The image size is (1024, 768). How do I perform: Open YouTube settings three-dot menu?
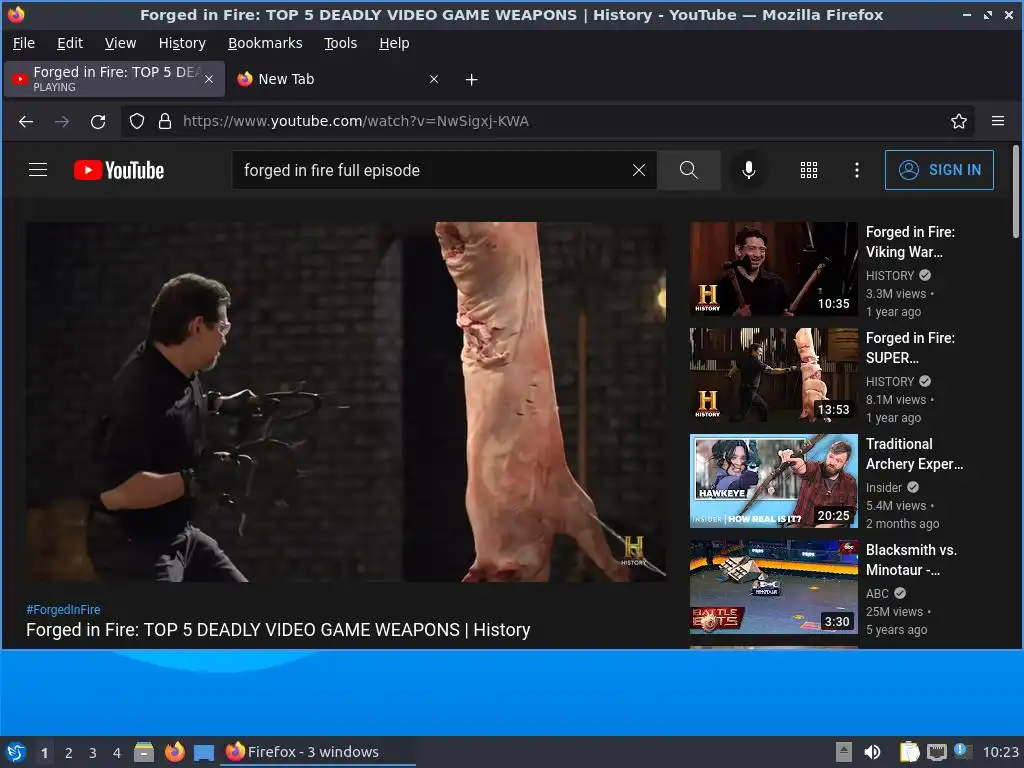coord(856,170)
